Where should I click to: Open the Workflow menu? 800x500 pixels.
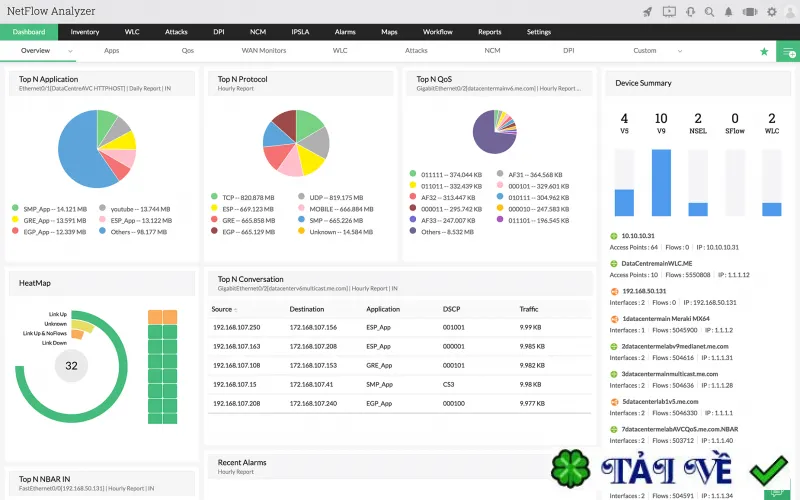[x=437, y=32]
